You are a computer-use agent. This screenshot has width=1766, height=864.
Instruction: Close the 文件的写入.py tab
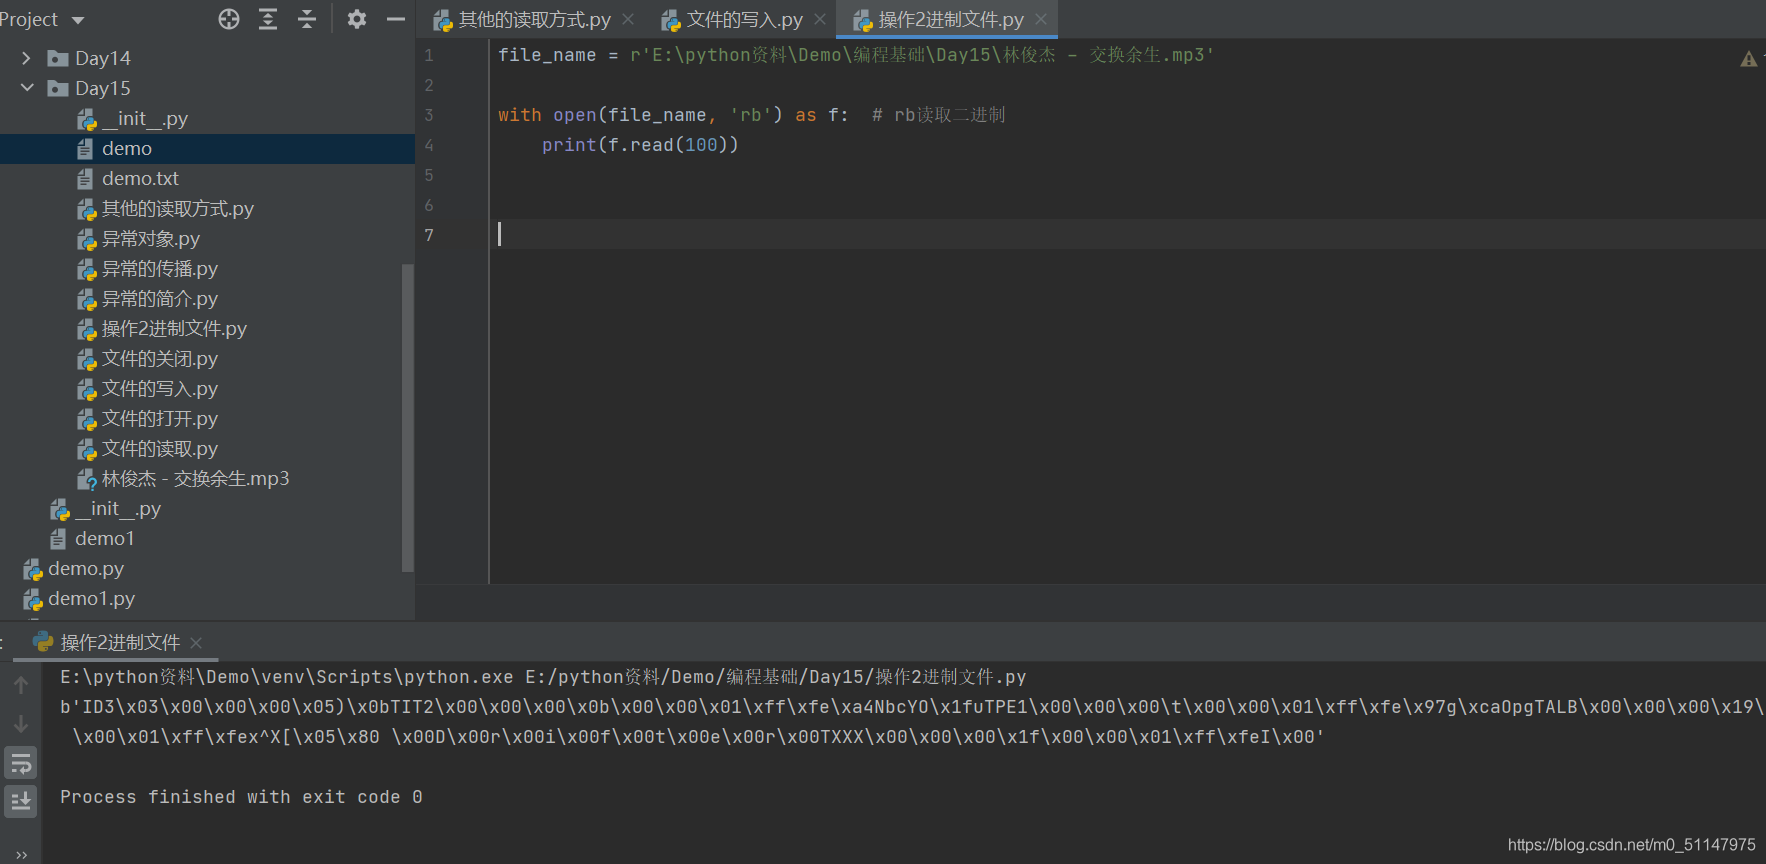pyautogui.click(x=820, y=19)
